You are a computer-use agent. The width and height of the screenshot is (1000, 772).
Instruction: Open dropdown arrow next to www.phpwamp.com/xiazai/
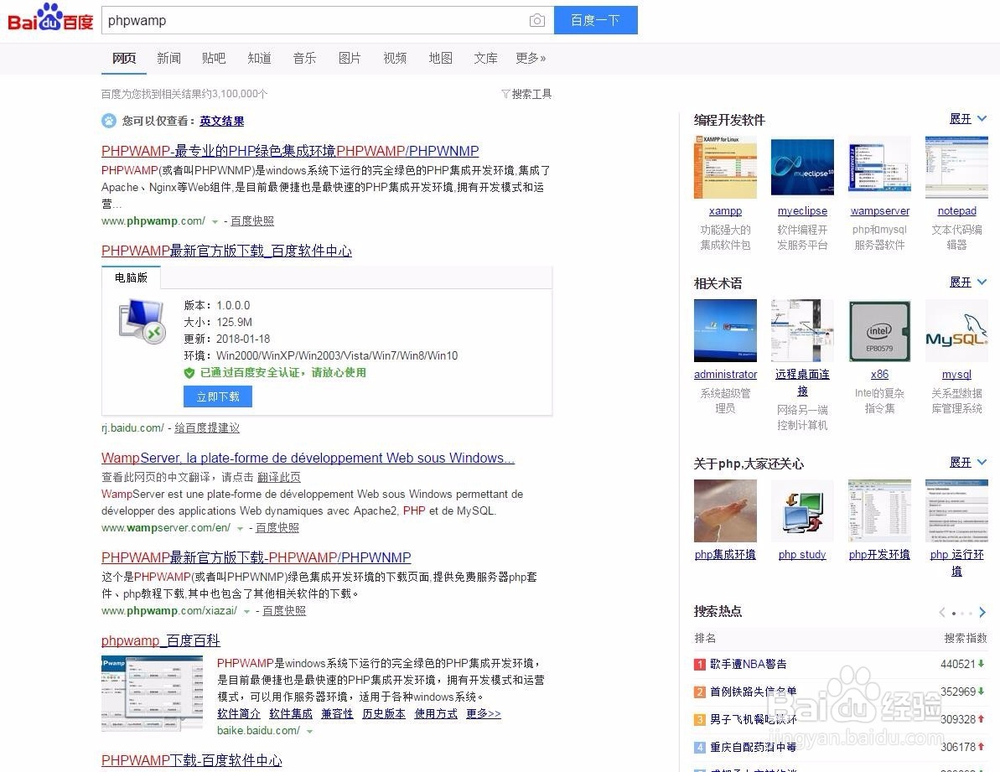(247, 611)
